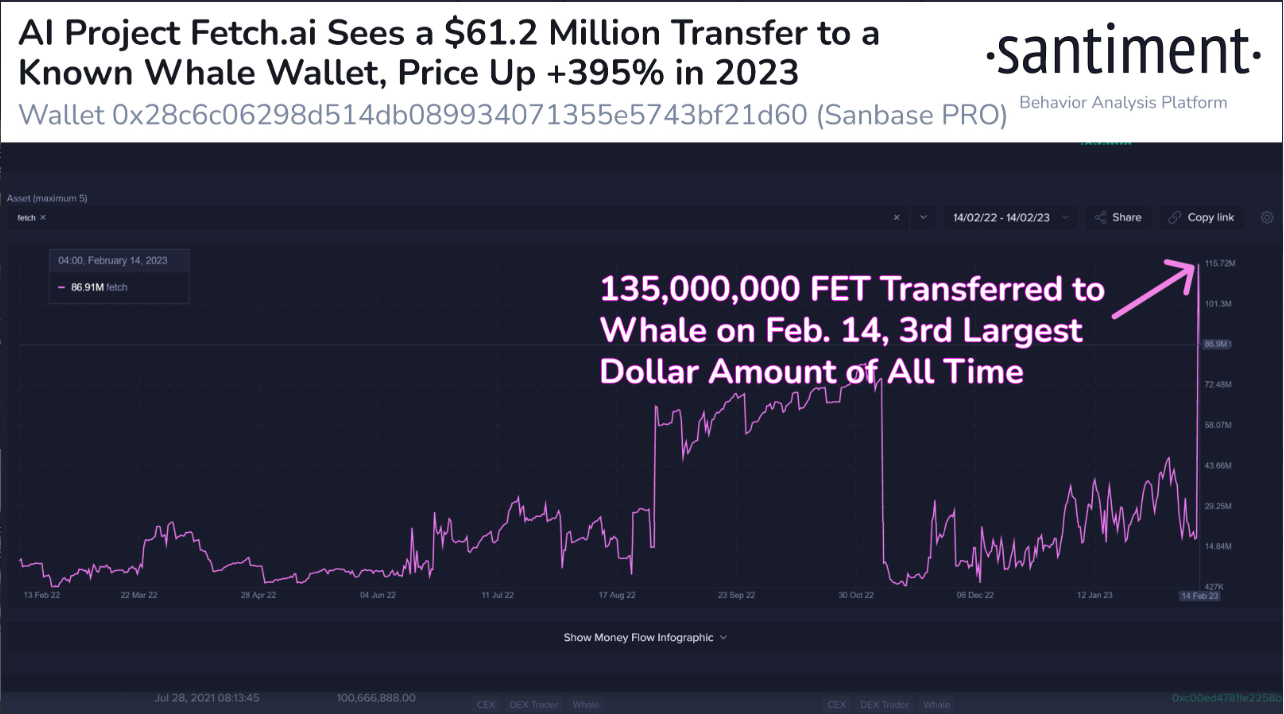
Task: Expand Show Money Flow Infographic
Action: coord(645,637)
